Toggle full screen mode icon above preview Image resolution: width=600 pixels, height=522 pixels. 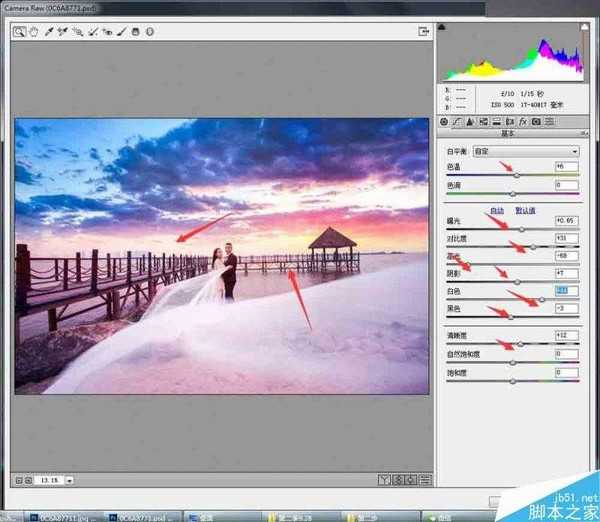click(424, 31)
